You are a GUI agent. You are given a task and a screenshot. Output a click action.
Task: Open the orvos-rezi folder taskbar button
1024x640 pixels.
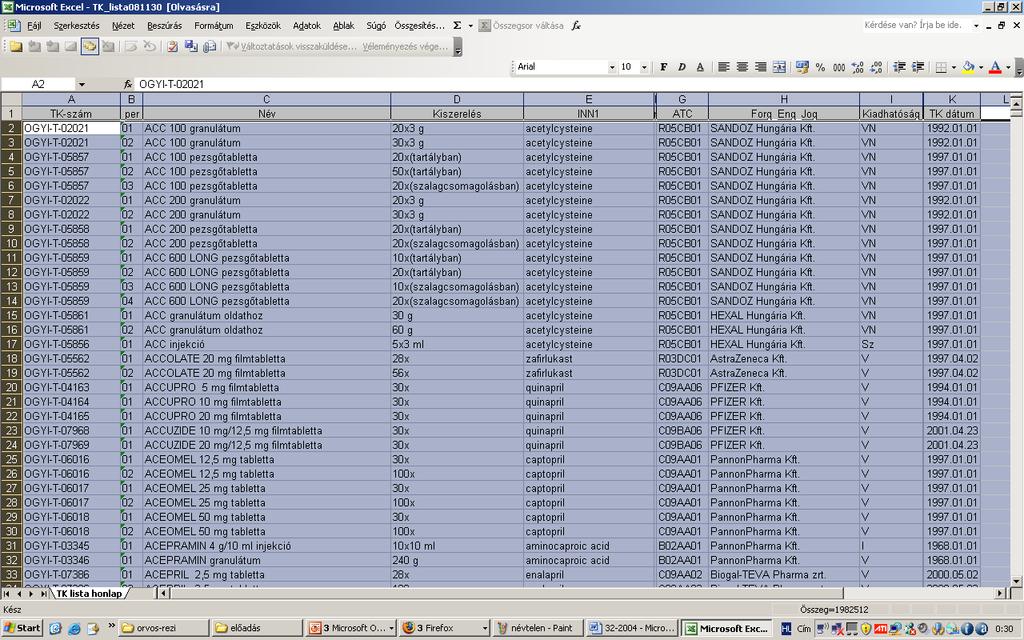164,628
